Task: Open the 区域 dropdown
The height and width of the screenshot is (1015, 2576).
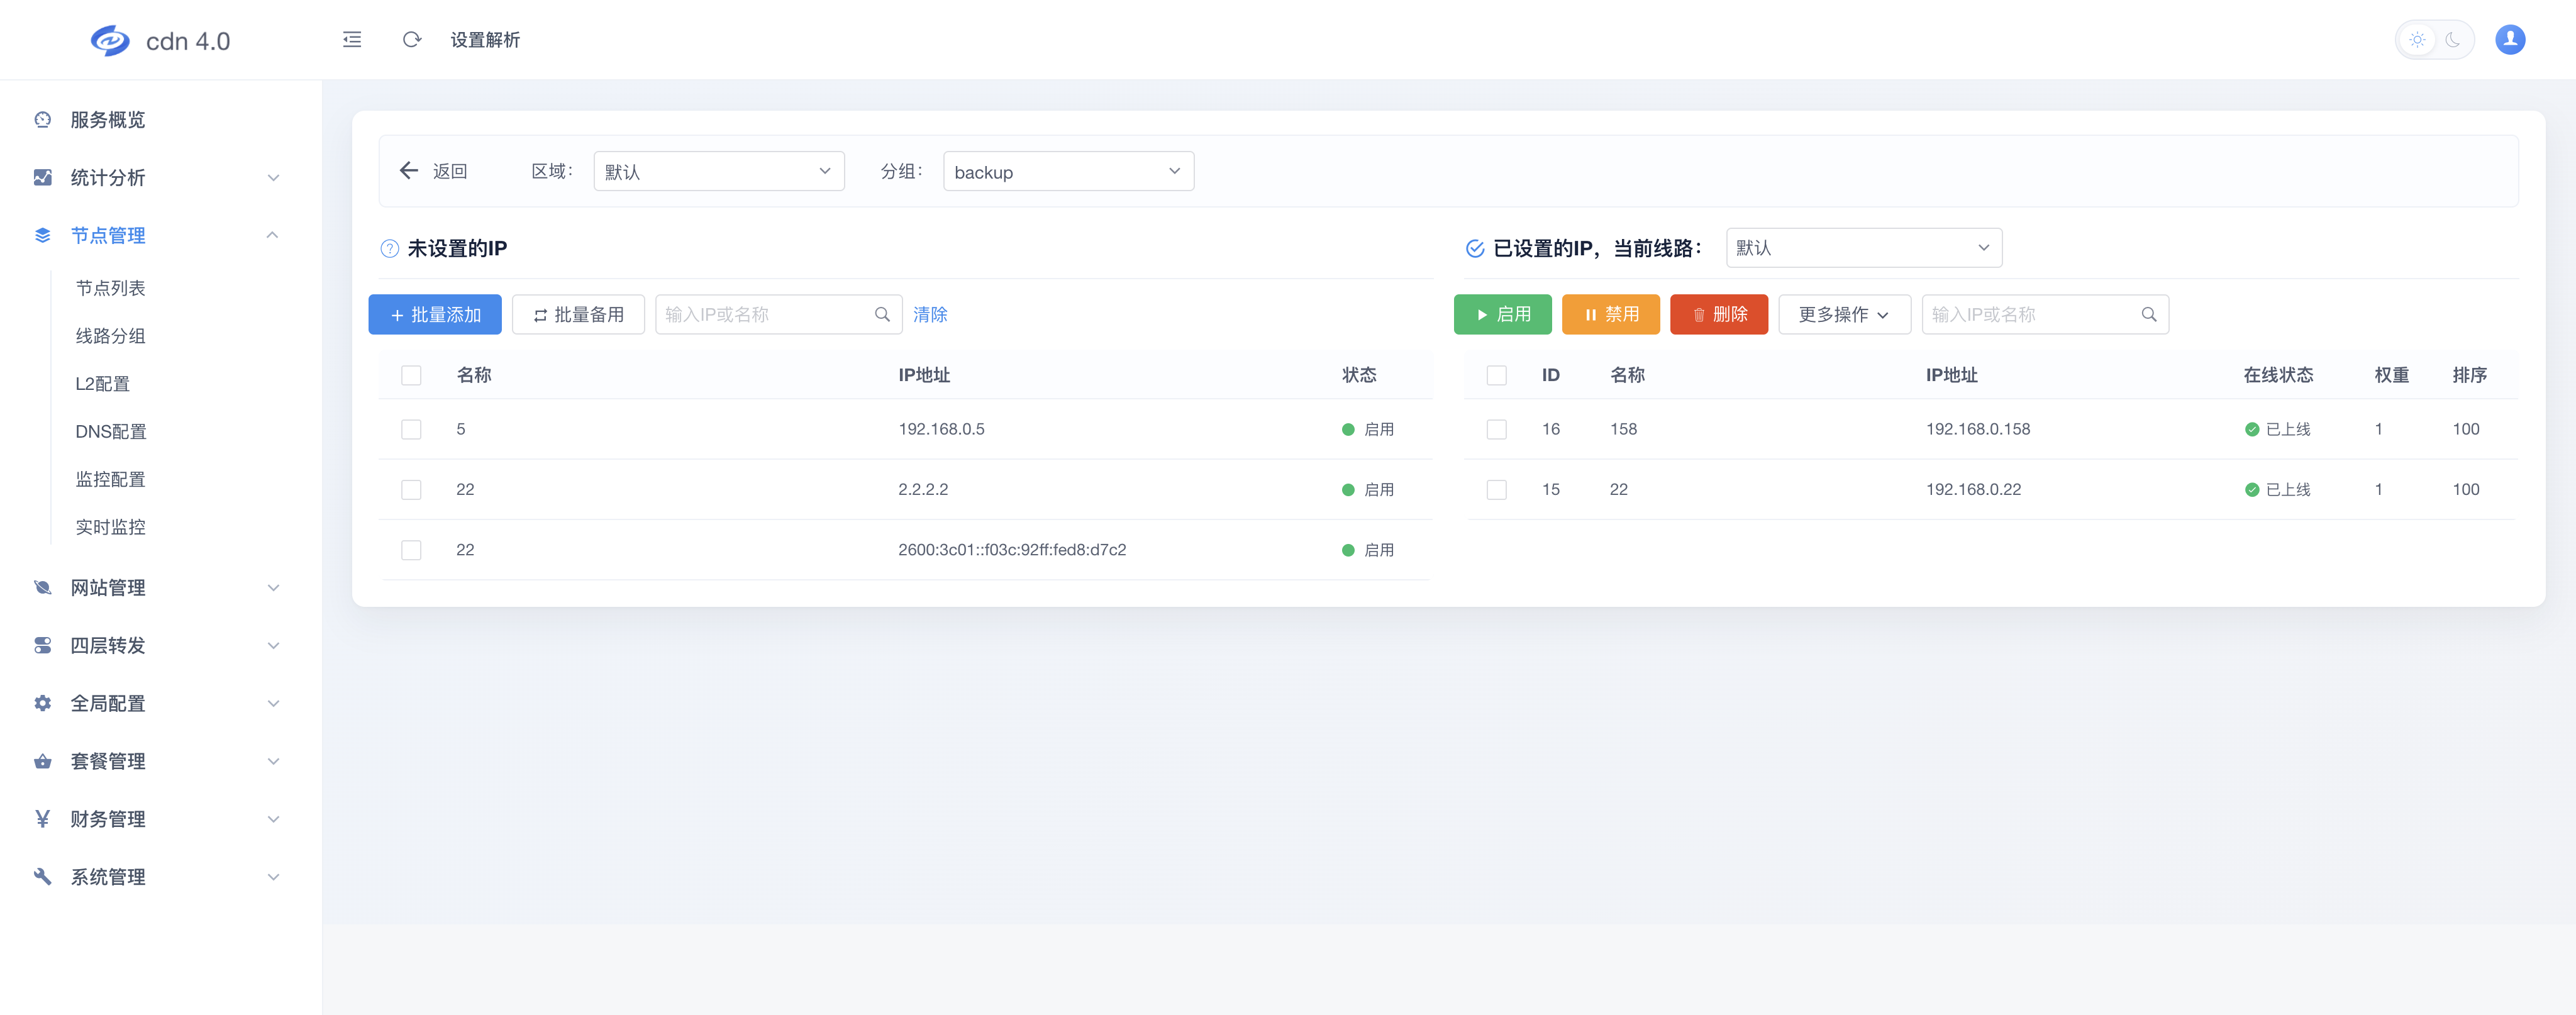Action: (x=719, y=171)
